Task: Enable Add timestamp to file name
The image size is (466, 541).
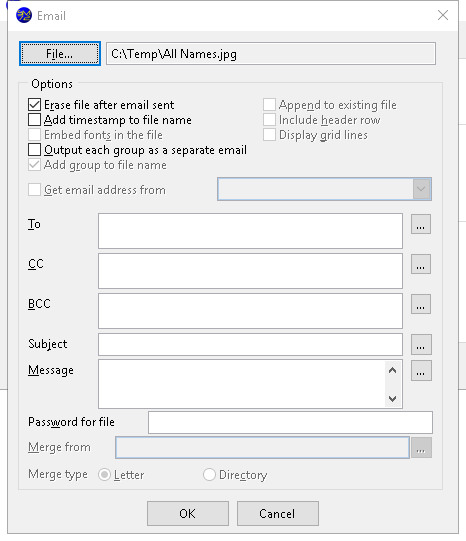Action: (34, 120)
